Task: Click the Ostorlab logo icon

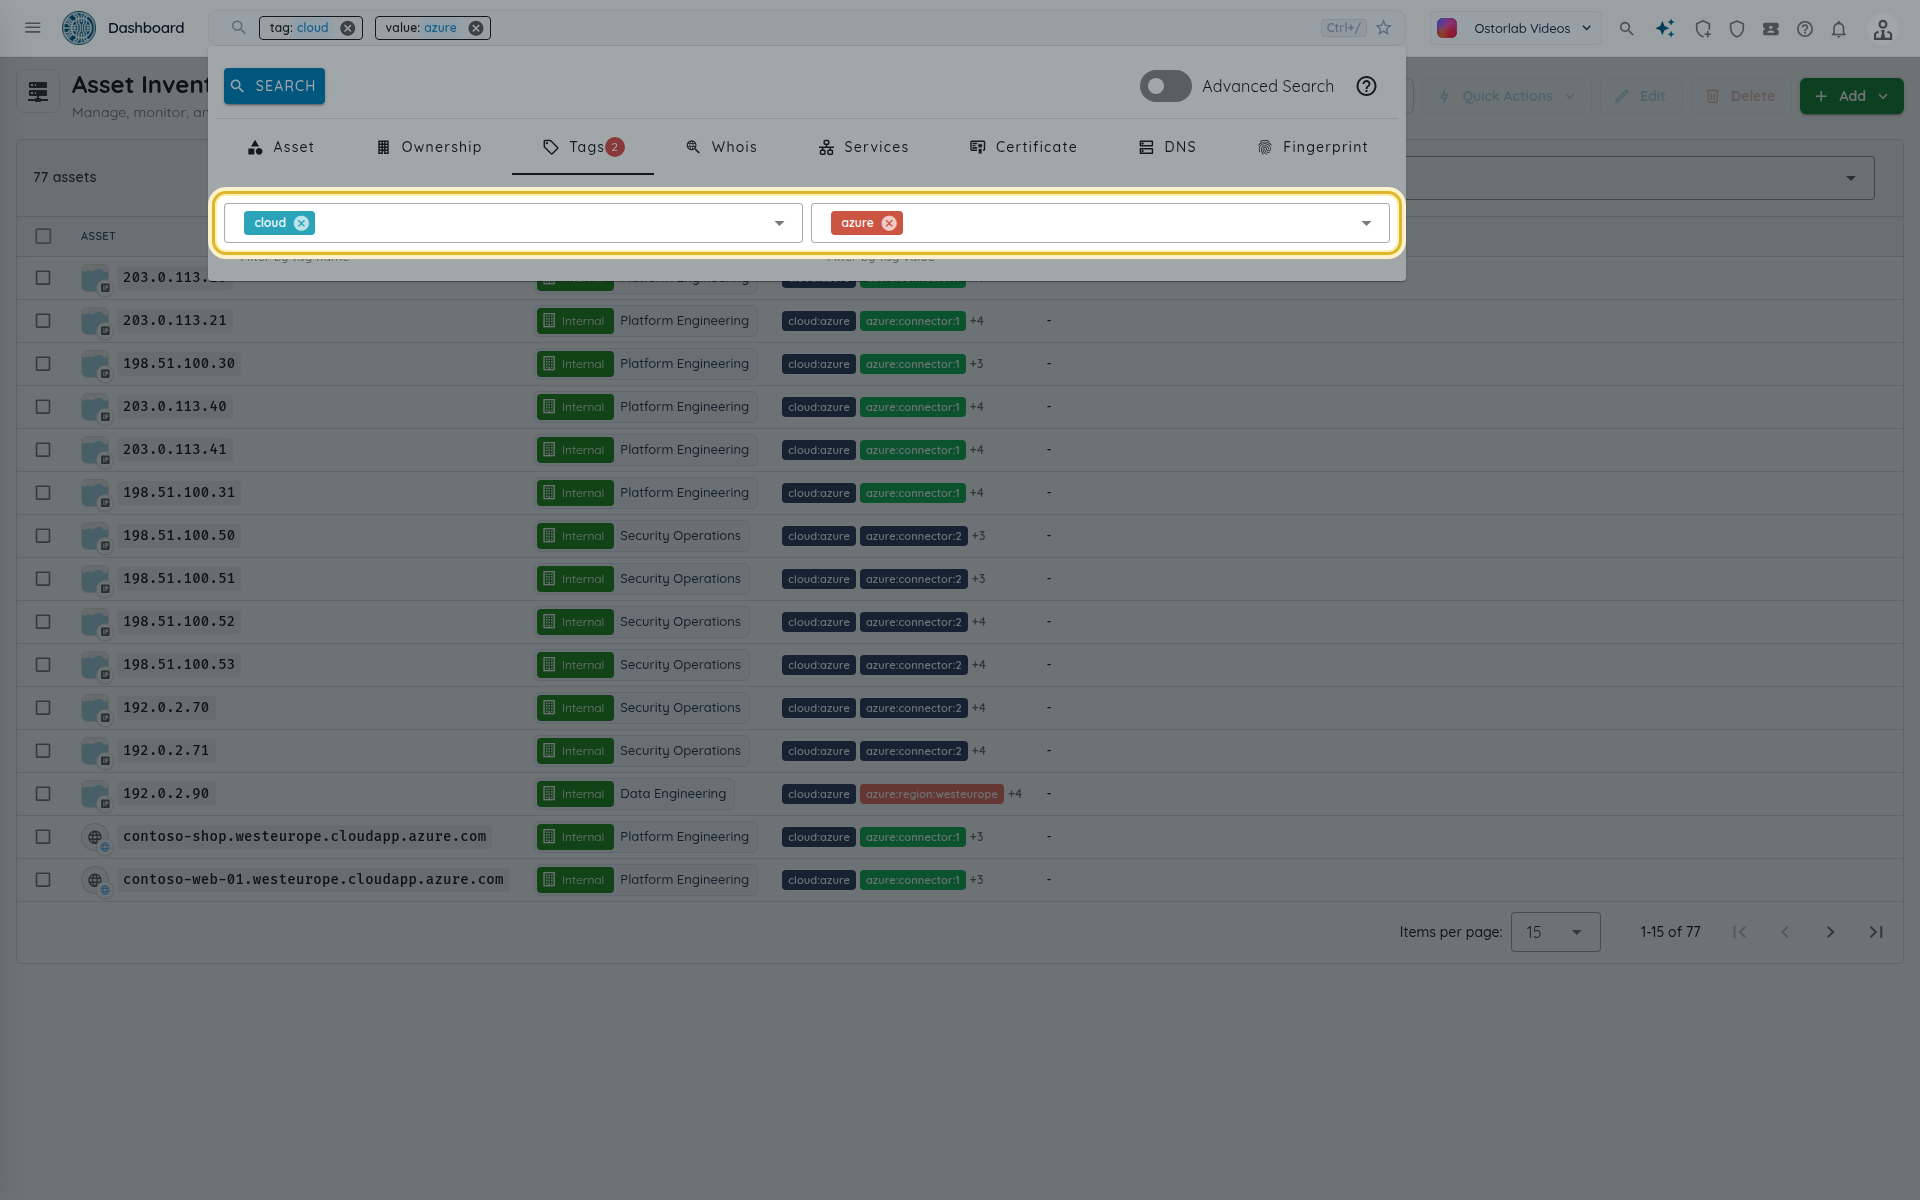Action: point(79,28)
